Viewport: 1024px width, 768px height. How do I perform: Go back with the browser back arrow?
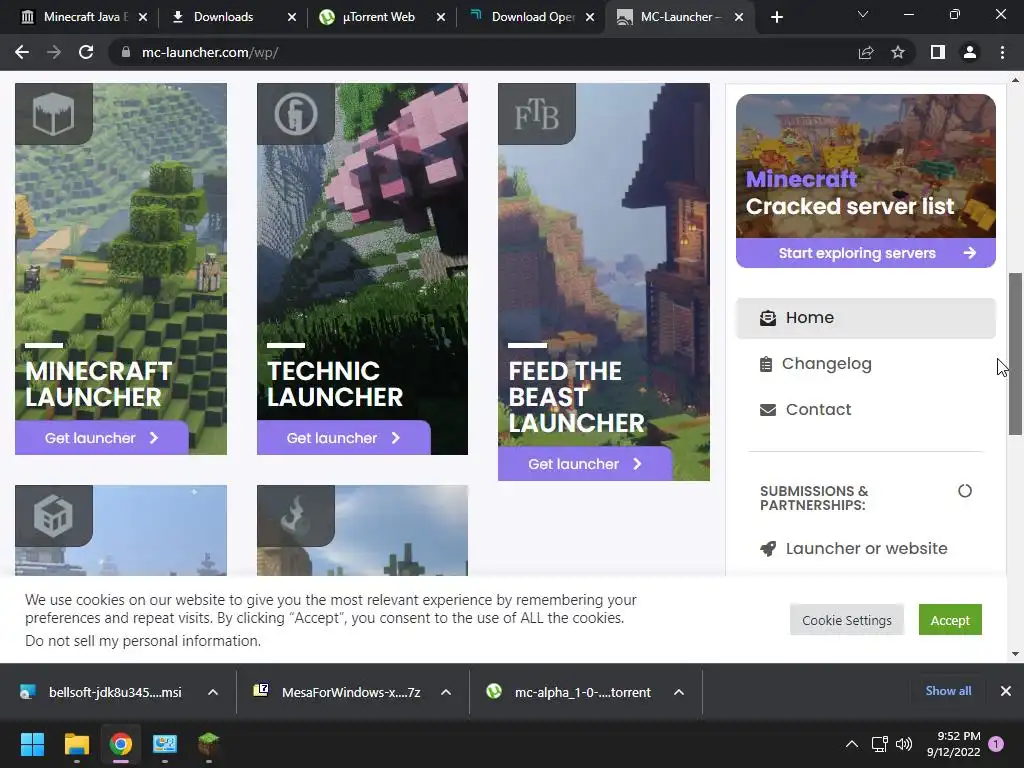point(22,52)
